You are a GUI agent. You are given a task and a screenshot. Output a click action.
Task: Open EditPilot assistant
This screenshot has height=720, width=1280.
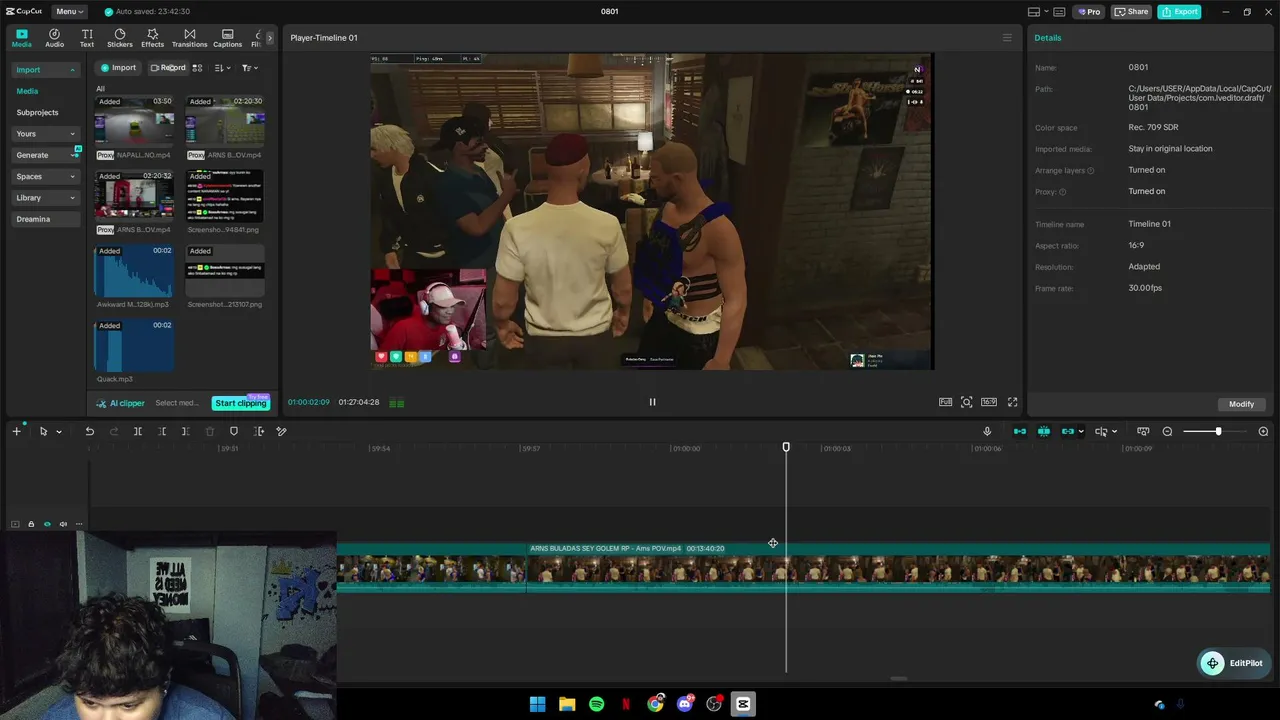(1234, 663)
